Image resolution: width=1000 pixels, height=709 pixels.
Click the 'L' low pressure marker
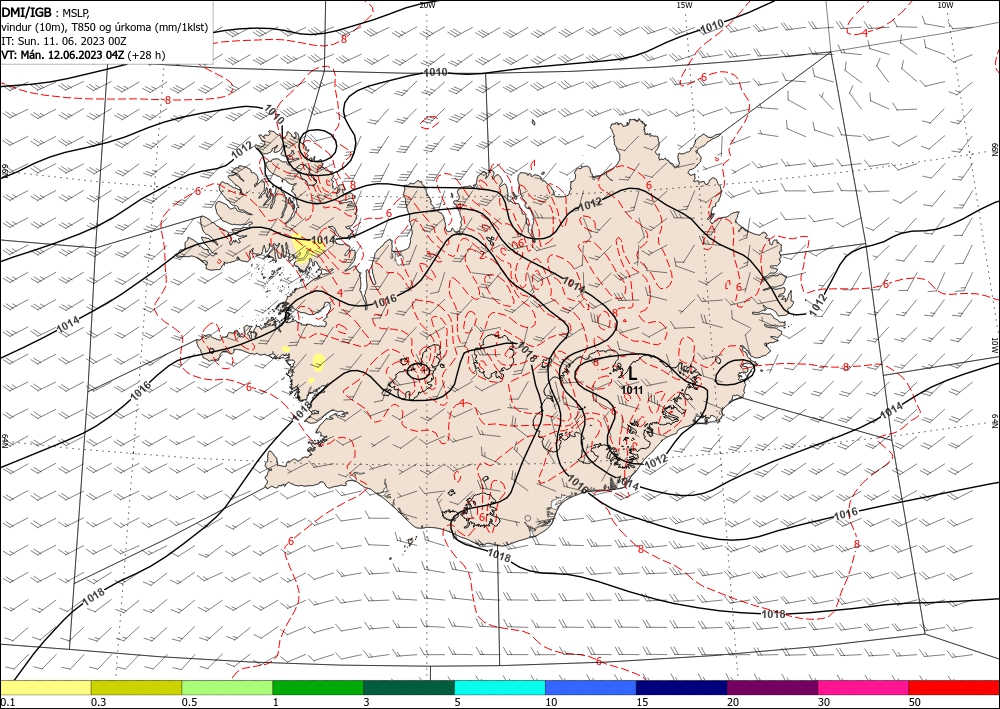pyautogui.click(x=632, y=374)
